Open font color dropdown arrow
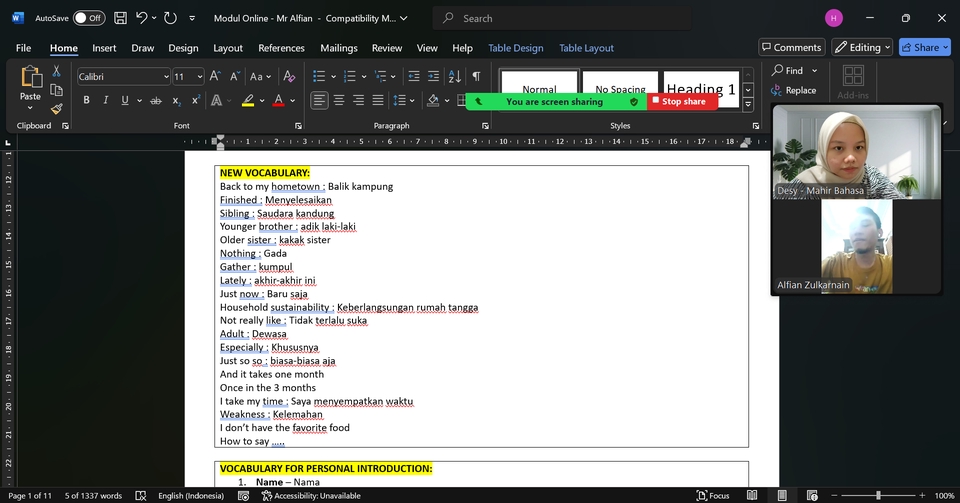 coord(293,100)
